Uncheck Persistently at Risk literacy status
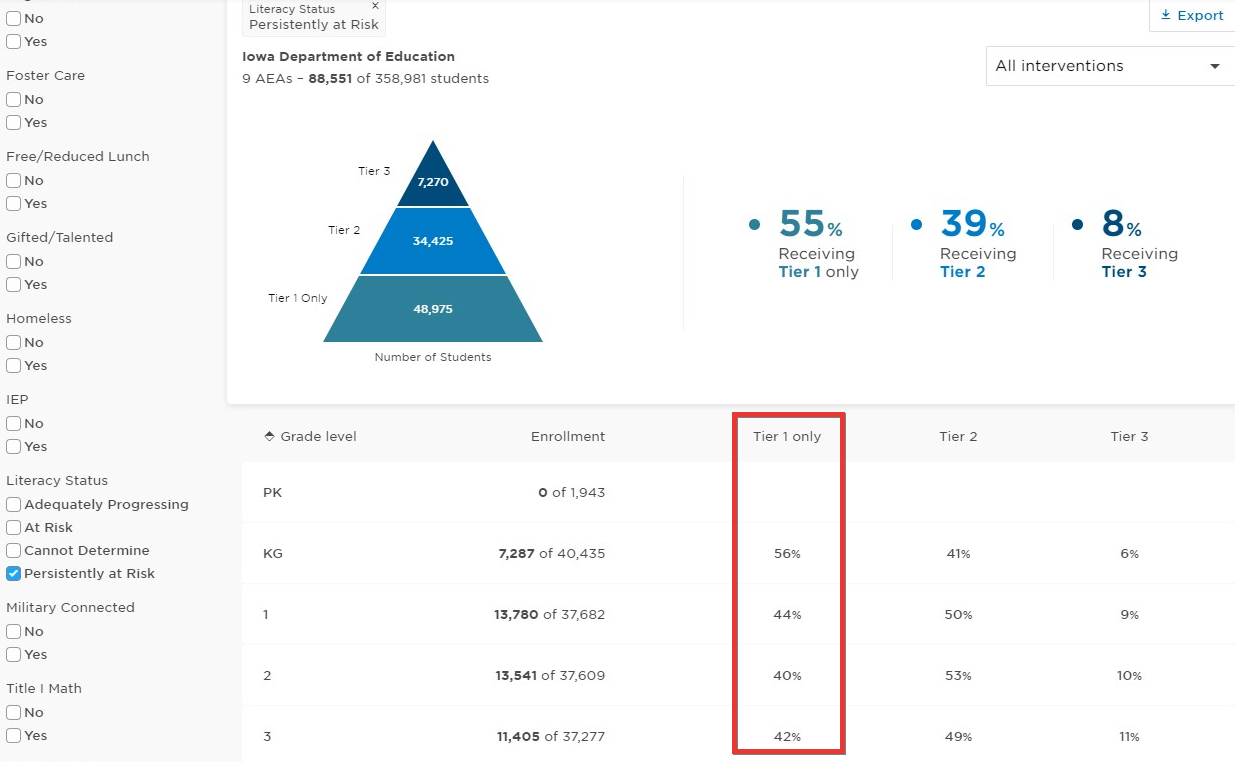1241x766 pixels. pos(13,573)
